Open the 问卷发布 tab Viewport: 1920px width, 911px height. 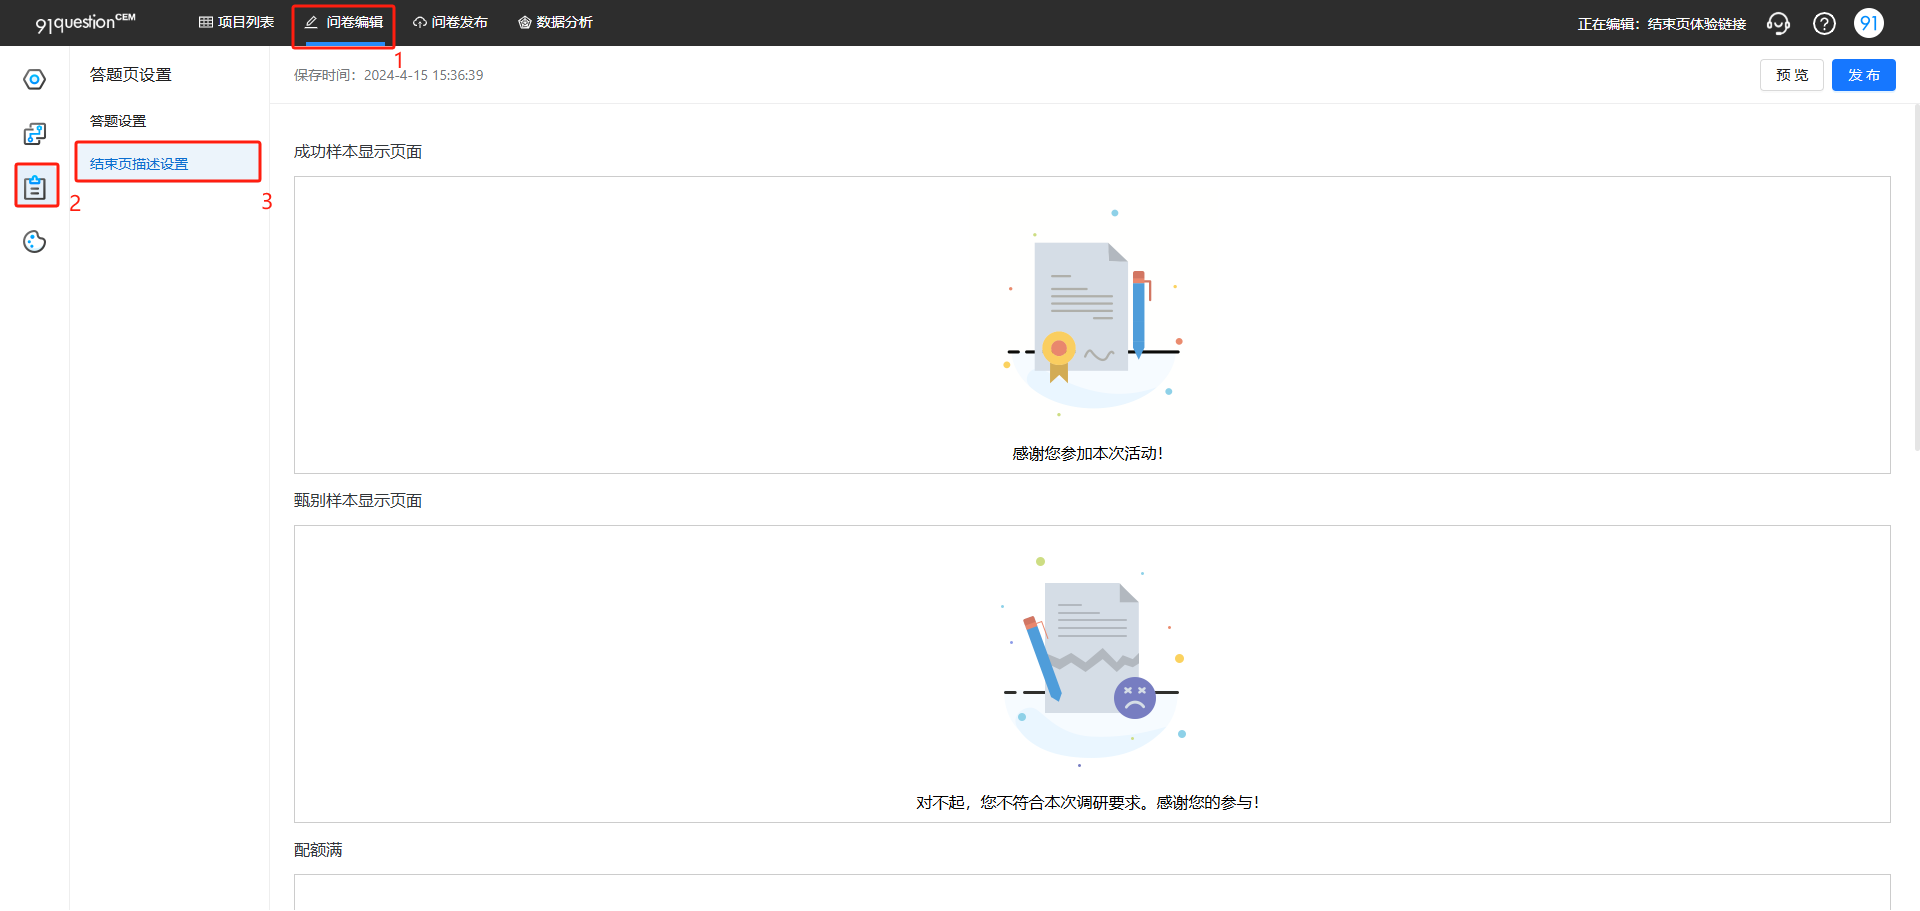tap(450, 22)
